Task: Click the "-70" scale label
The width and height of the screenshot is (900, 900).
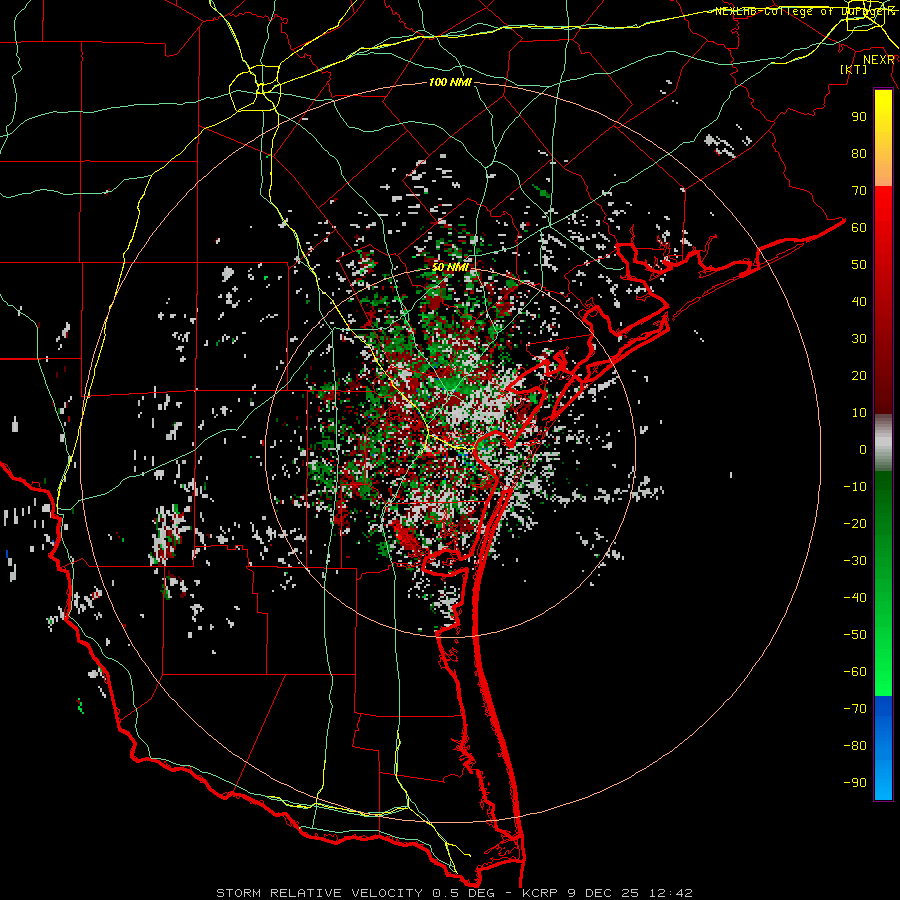Action: coord(855,709)
